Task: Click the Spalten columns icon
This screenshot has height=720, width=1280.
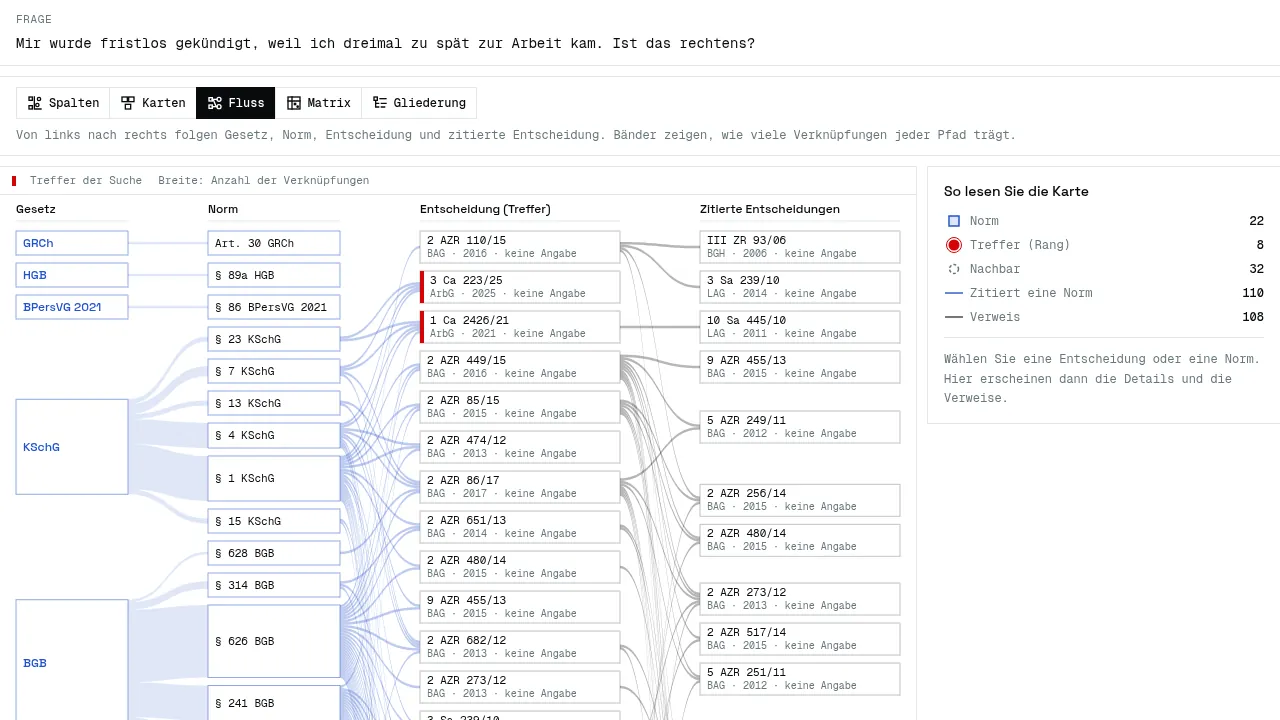Action: 35,103
